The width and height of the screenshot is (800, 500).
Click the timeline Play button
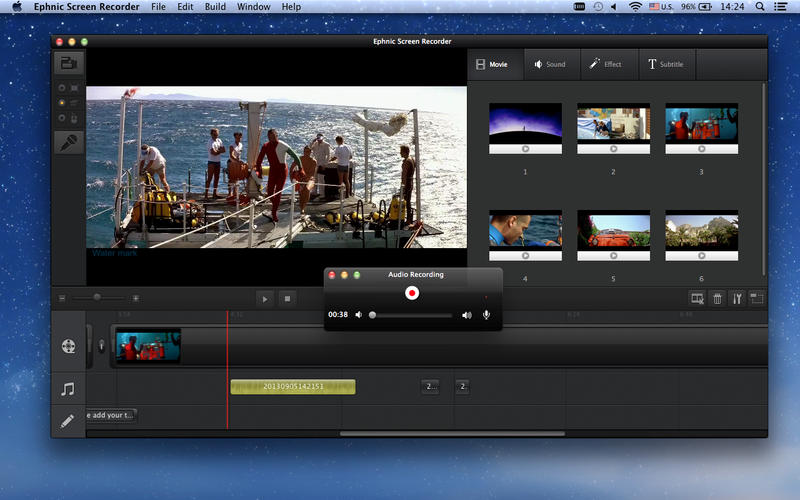[264, 299]
